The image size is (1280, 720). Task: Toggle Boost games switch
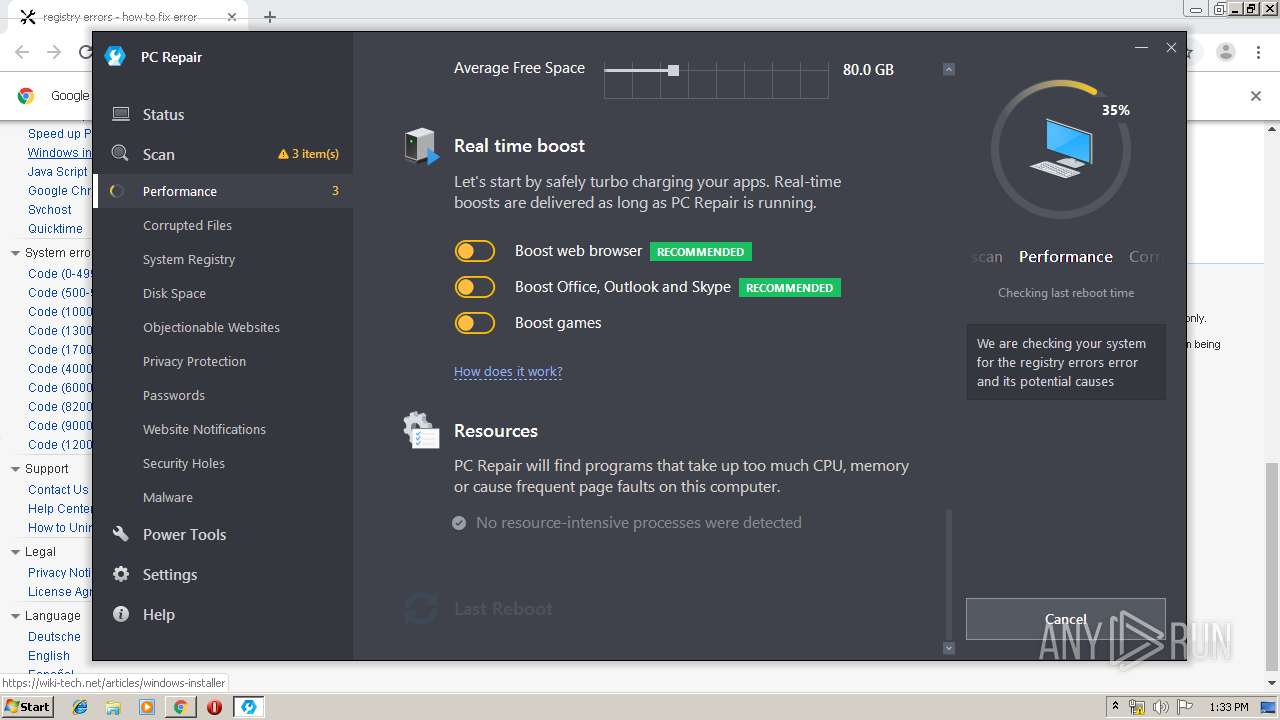(474, 323)
